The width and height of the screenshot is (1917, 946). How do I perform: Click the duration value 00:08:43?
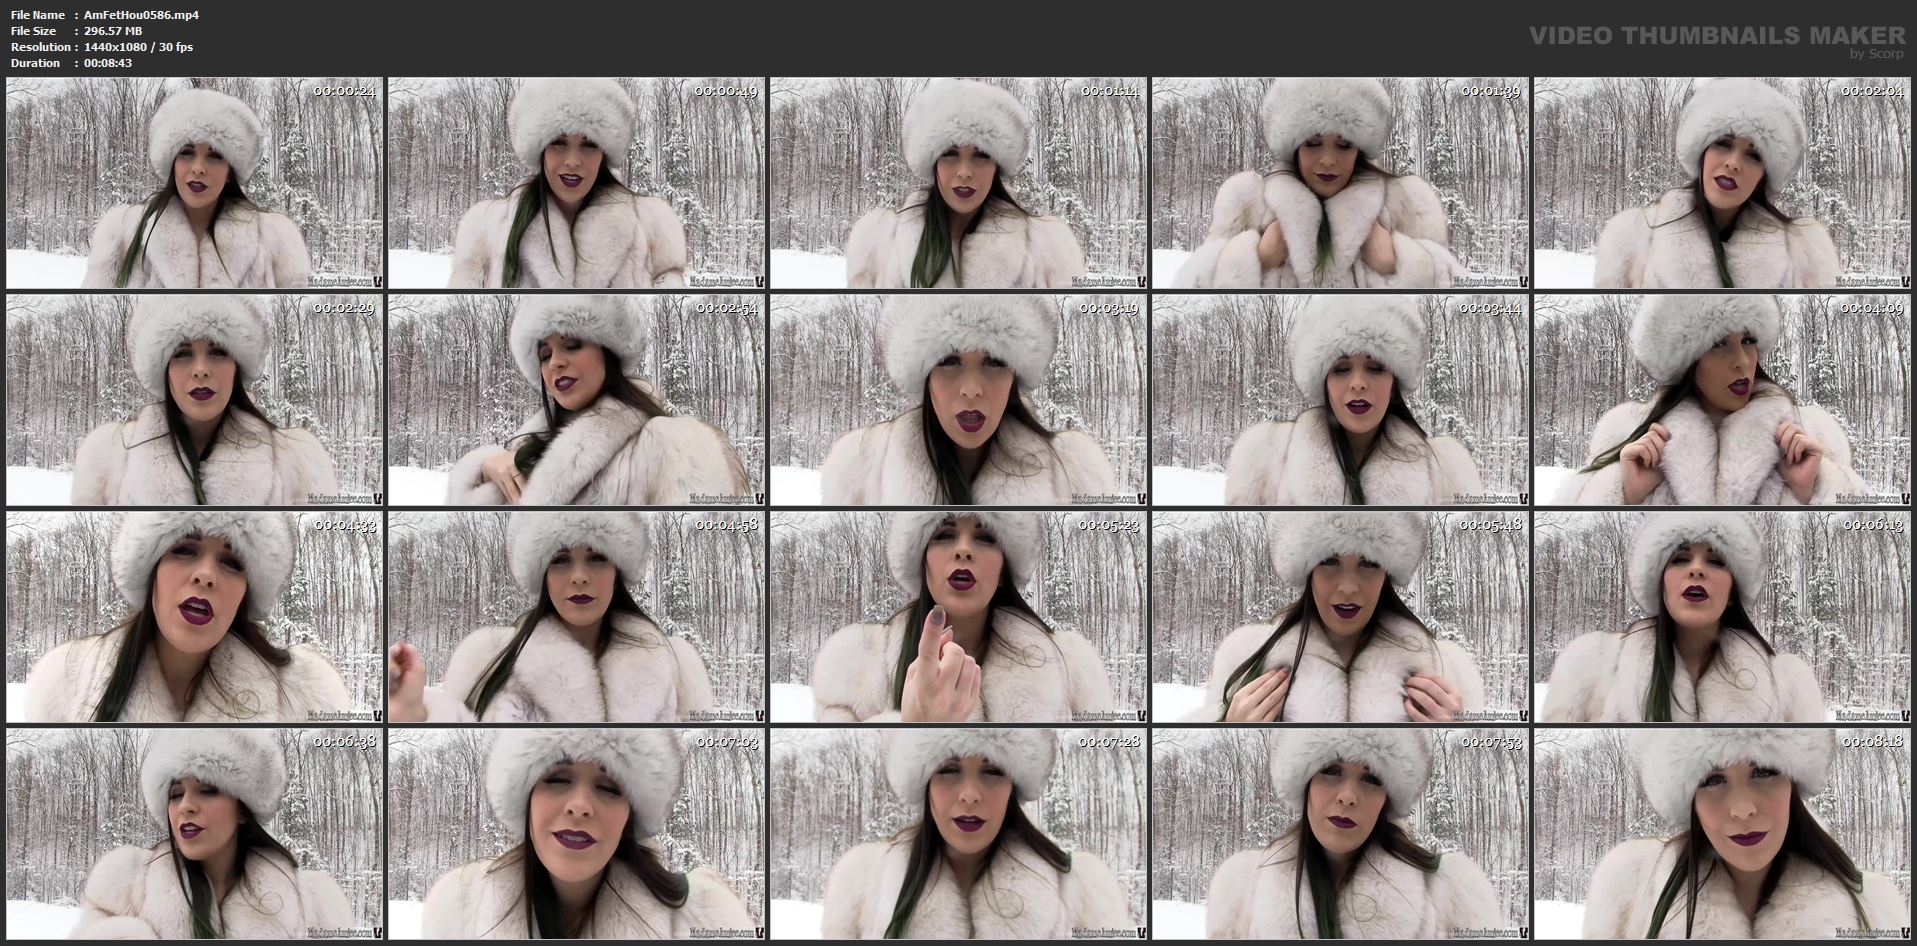108,63
